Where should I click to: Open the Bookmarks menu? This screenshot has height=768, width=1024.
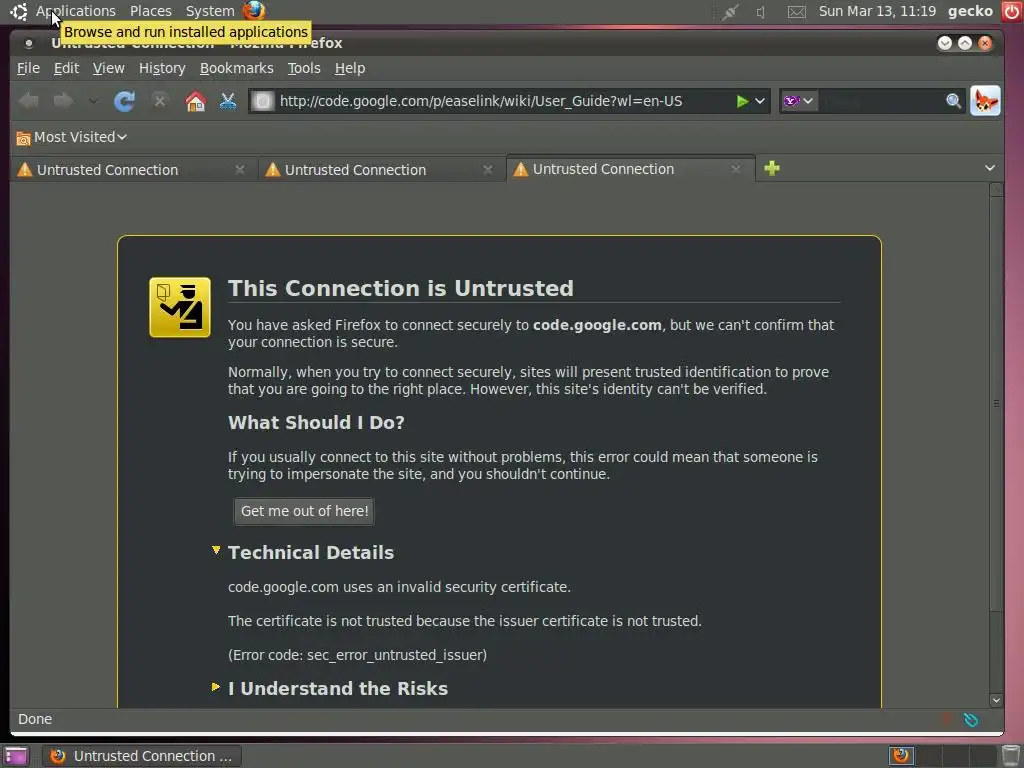pos(236,68)
